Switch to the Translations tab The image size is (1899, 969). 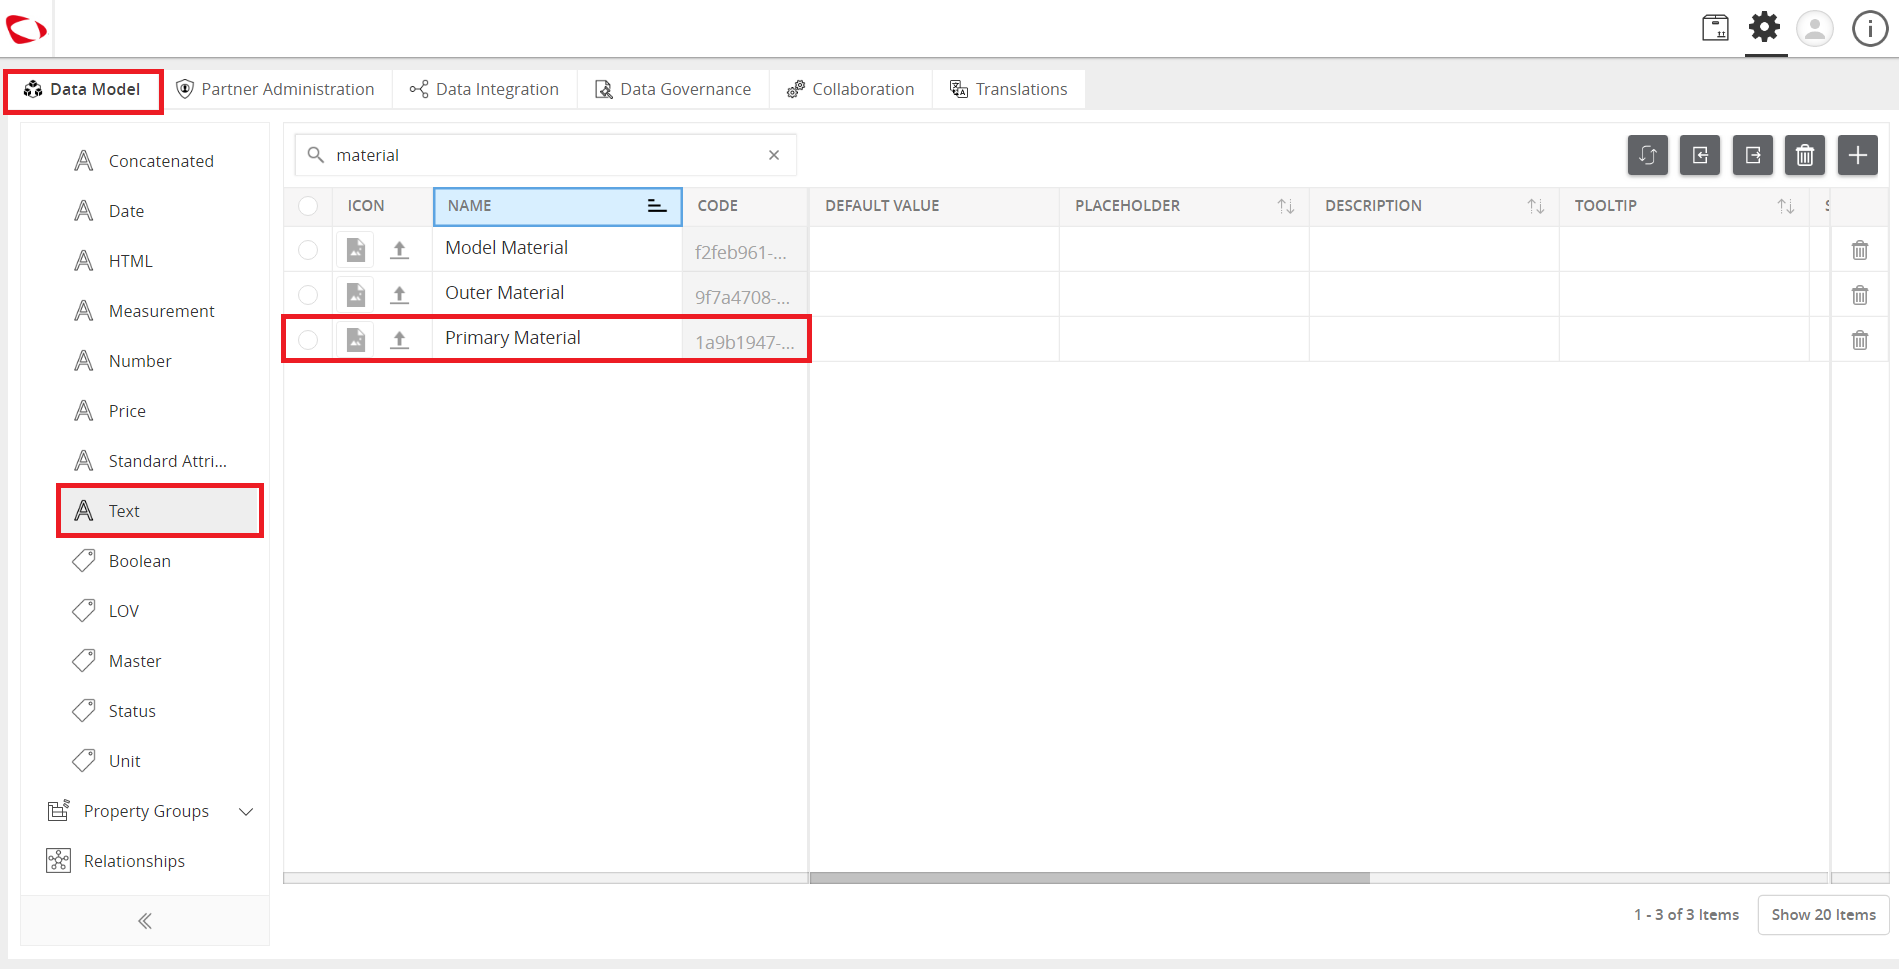coord(1009,90)
